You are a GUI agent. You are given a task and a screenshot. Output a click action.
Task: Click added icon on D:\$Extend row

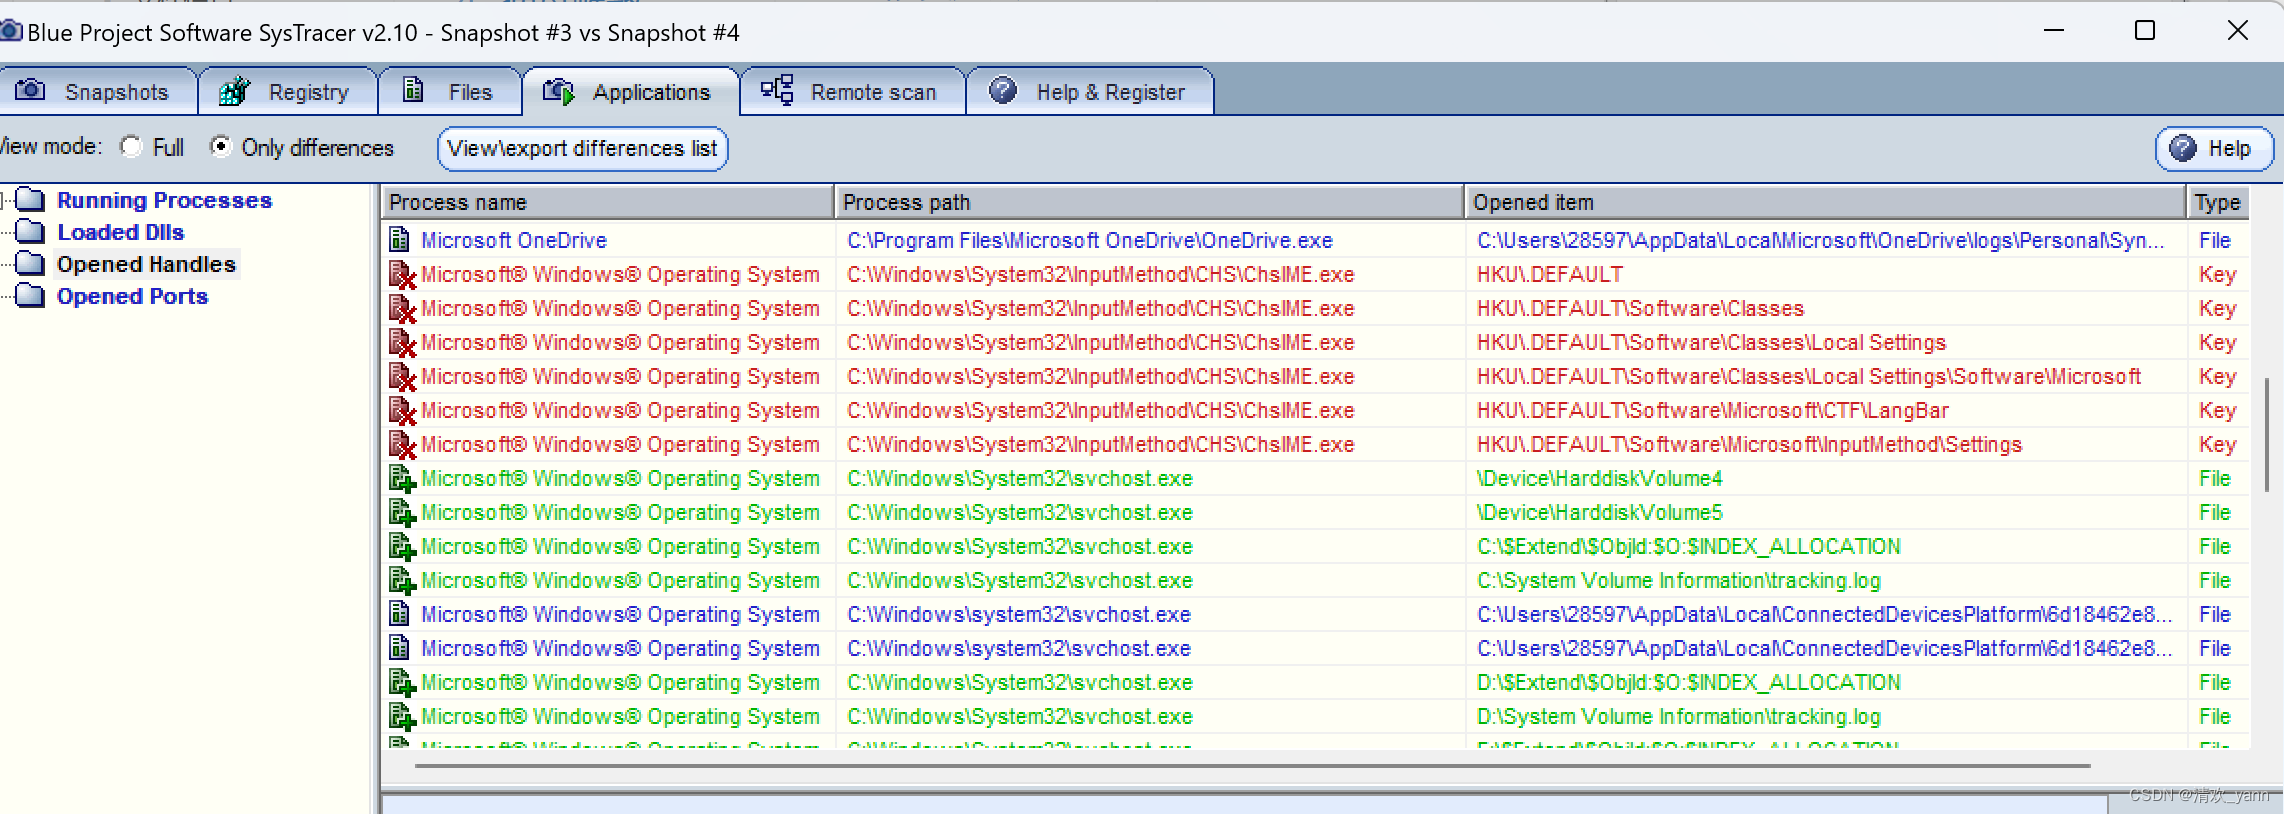pos(402,682)
